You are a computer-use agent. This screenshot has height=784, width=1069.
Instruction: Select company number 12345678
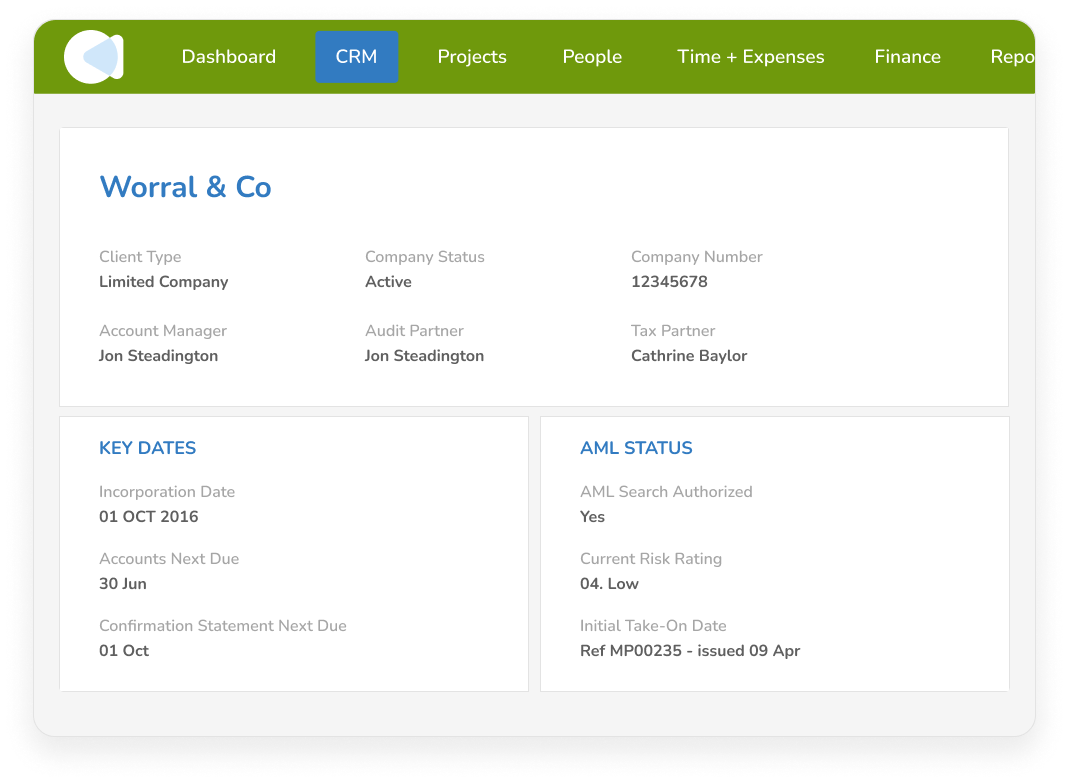pyautogui.click(x=669, y=281)
